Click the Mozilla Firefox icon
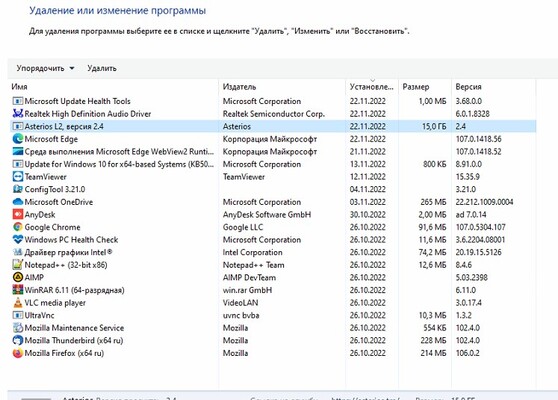Screen dimensions: 558x400 [x=17, y=353]
